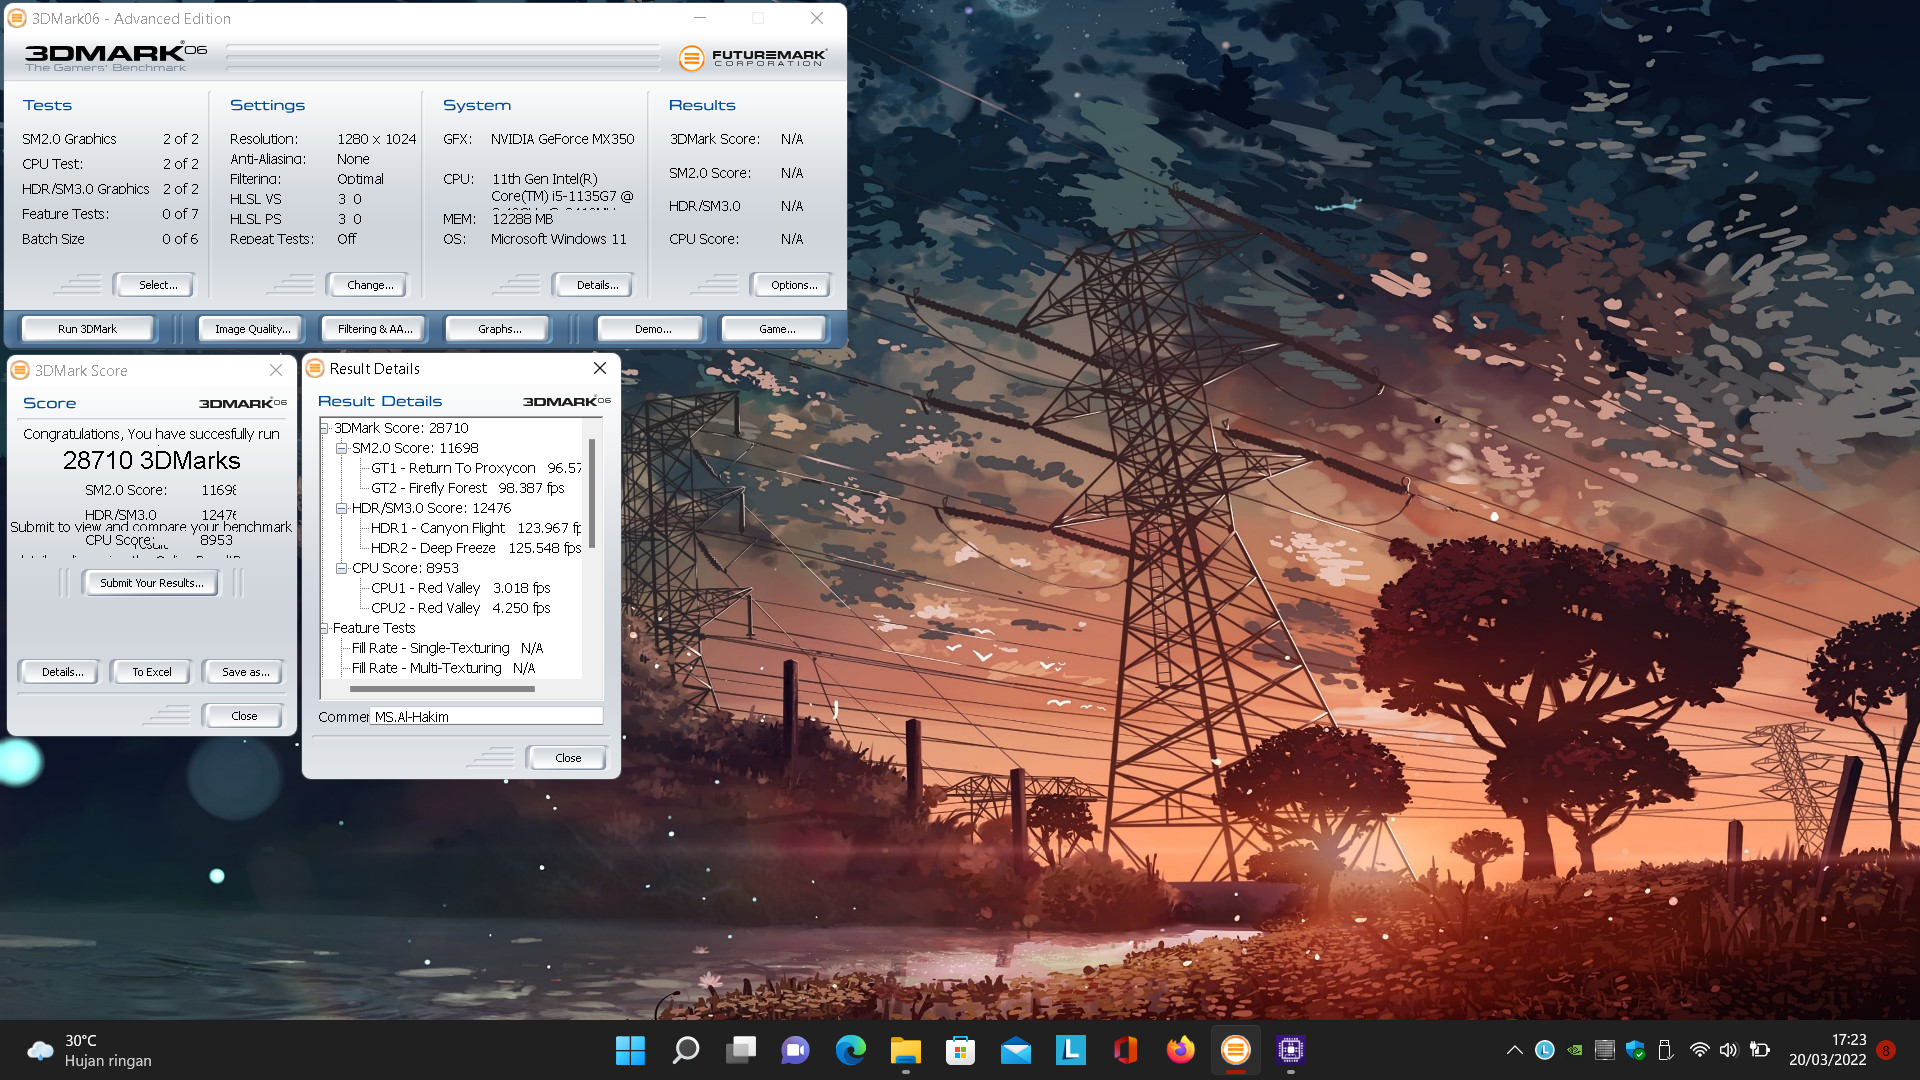
Task: Export results with To Excel button
Action: click(151, 672)
